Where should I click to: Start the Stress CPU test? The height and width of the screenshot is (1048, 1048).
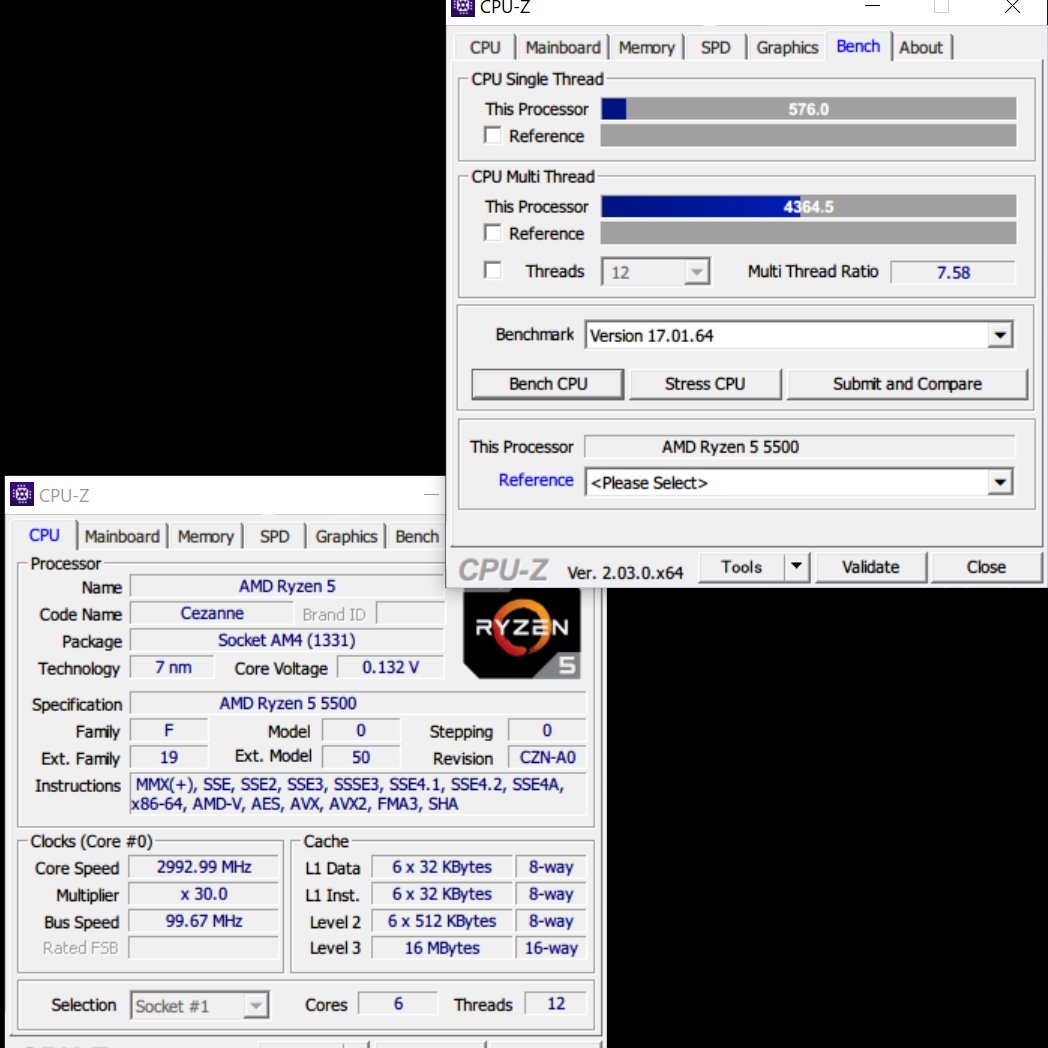click(705, 384)
